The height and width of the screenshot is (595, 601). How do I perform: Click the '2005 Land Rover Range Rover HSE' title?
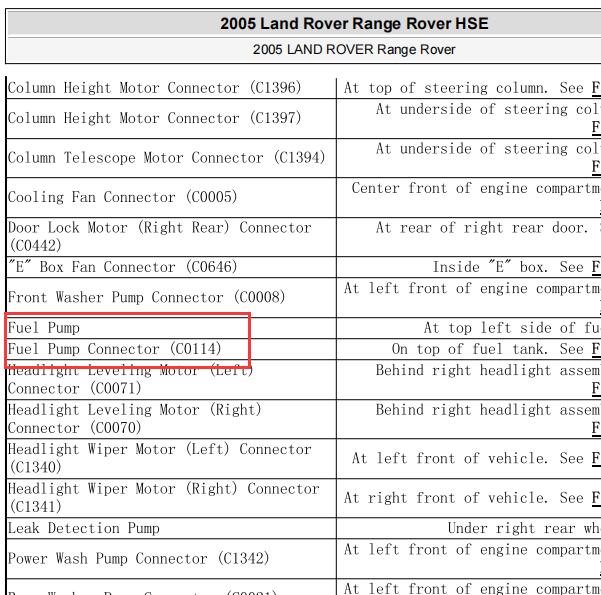(x=354, y=24)
